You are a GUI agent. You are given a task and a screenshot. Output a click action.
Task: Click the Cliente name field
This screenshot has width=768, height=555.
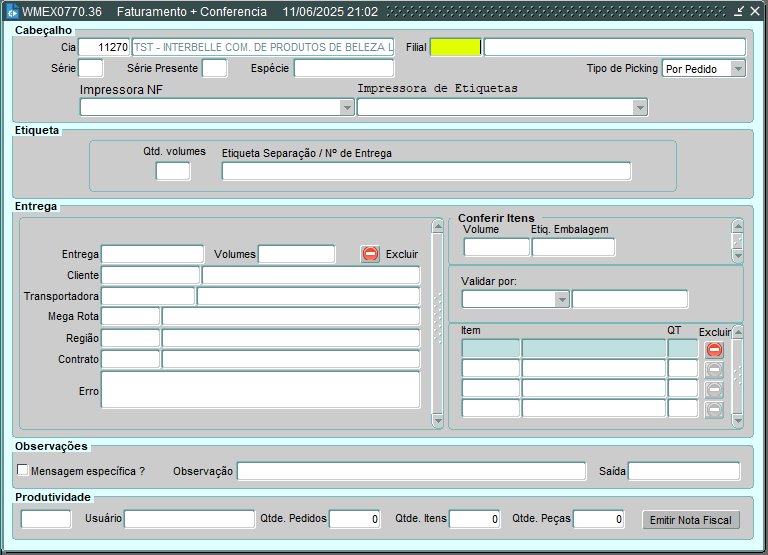(x=311, y=275)
